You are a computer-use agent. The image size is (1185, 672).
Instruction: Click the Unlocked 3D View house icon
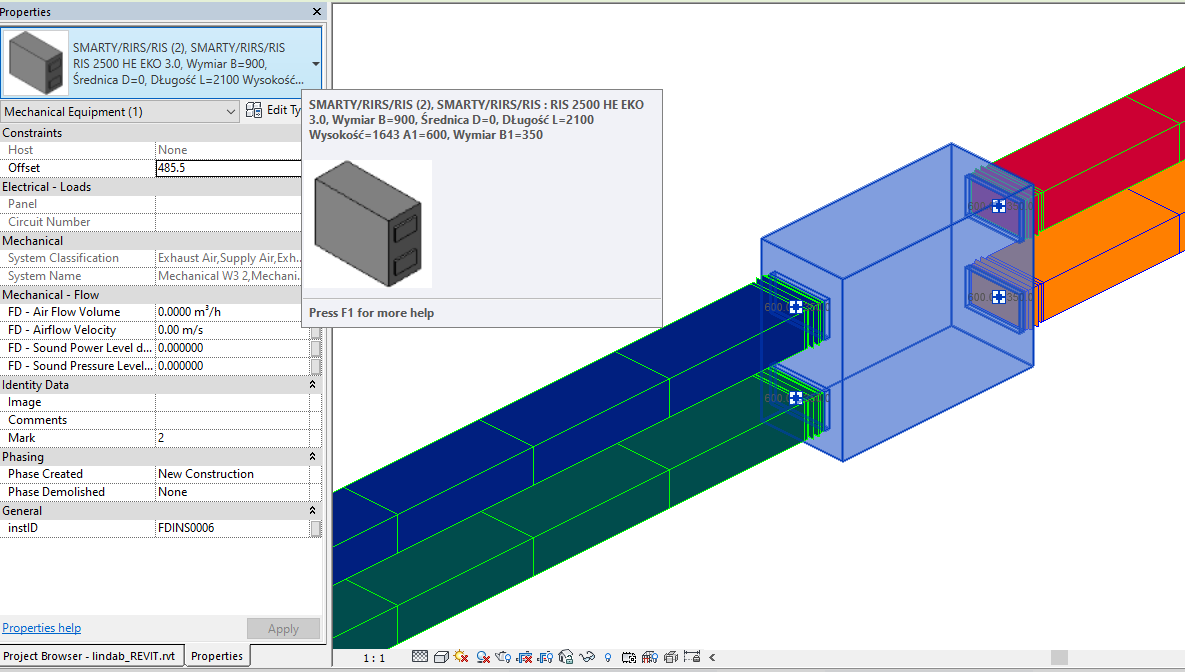tap(566, 657)
